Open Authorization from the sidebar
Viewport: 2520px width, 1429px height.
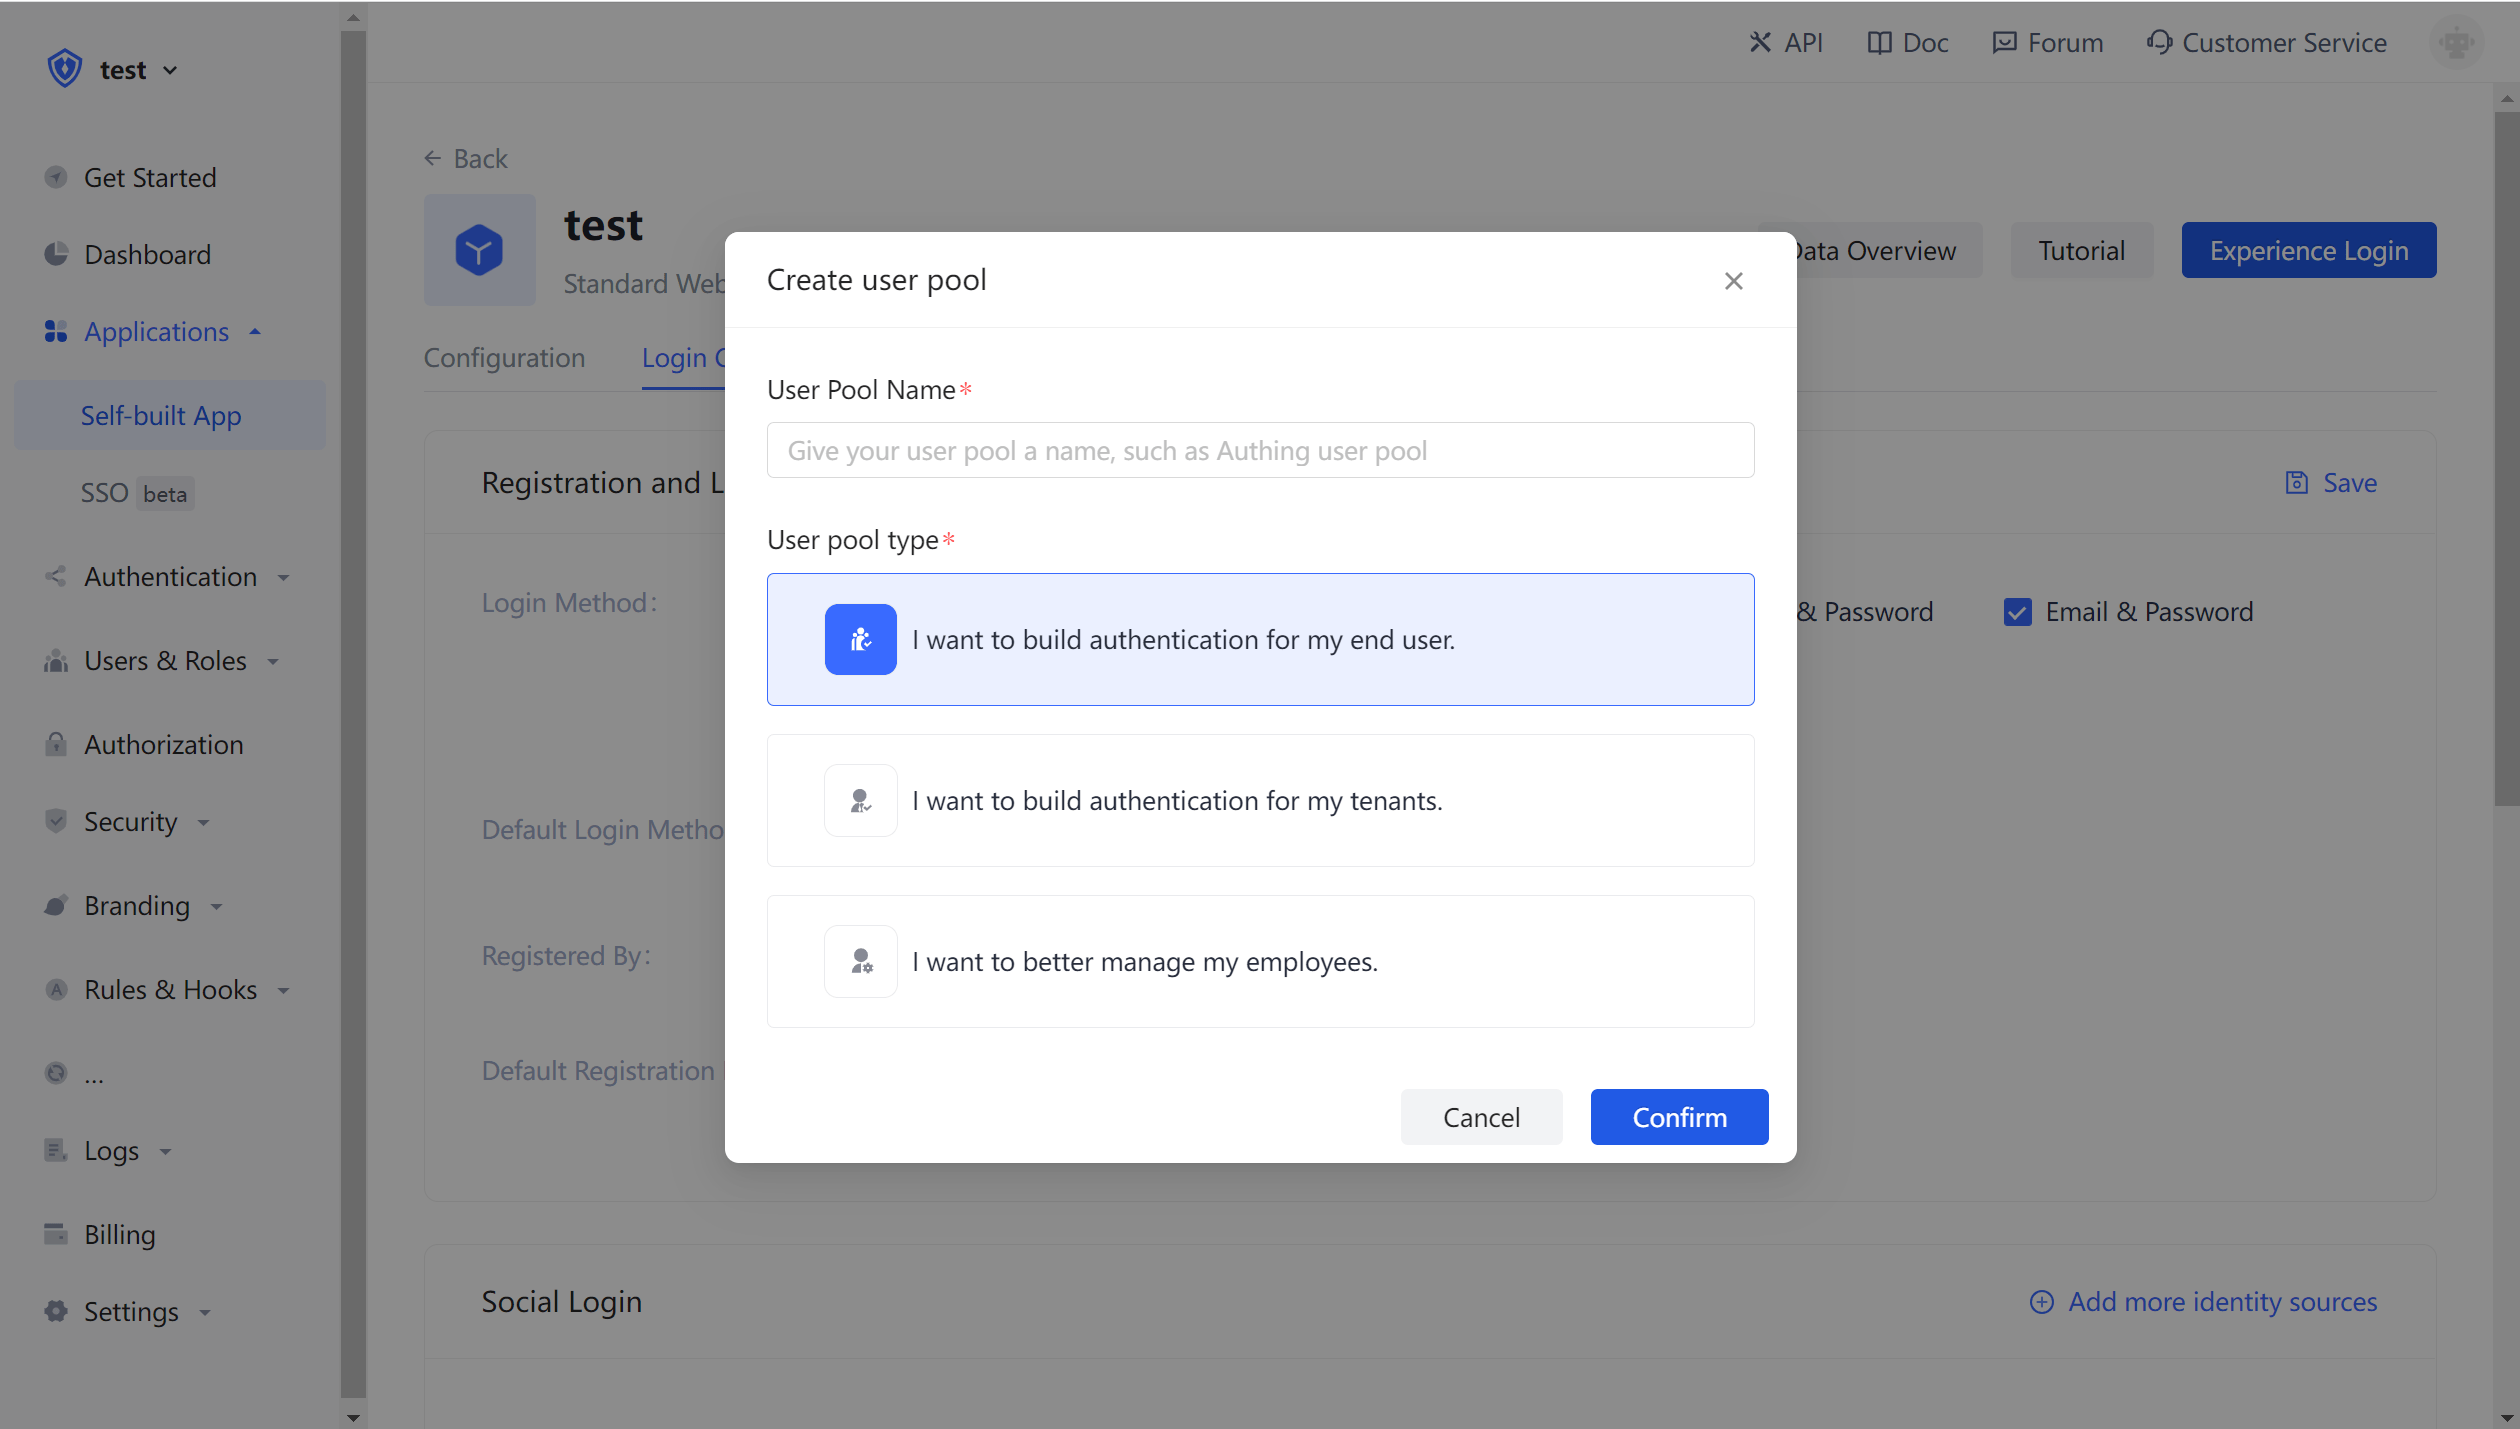click(x=163, y=744)
